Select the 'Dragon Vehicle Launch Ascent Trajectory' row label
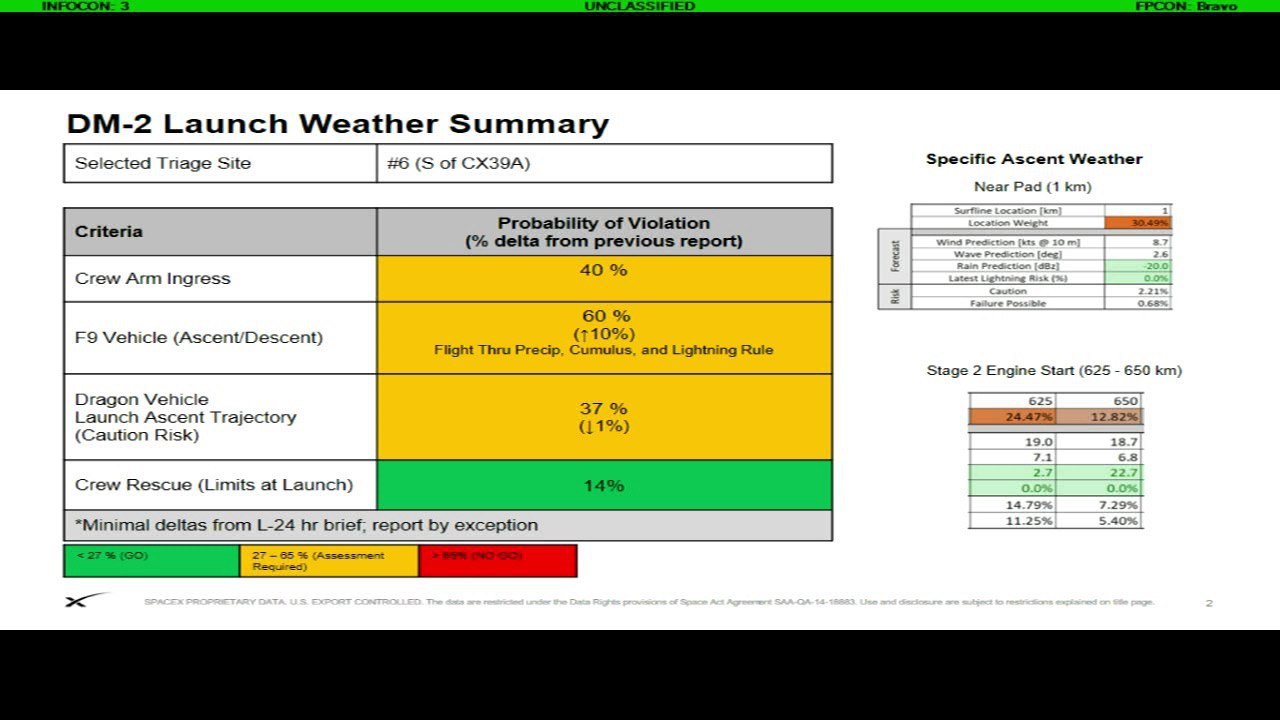Screen dimensions: 1280x720 [186, 417]
